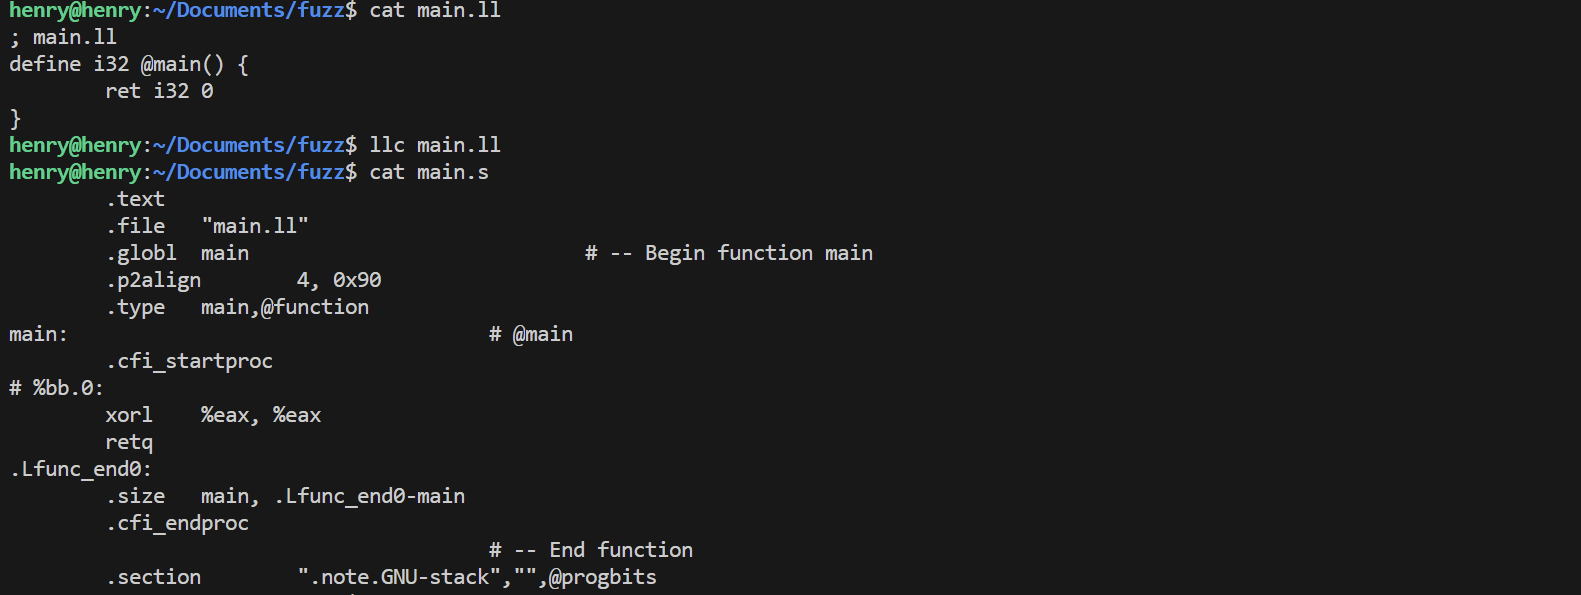Click the '; main.ll' comment line
The image size is (1581, 595).
[63, 38]
